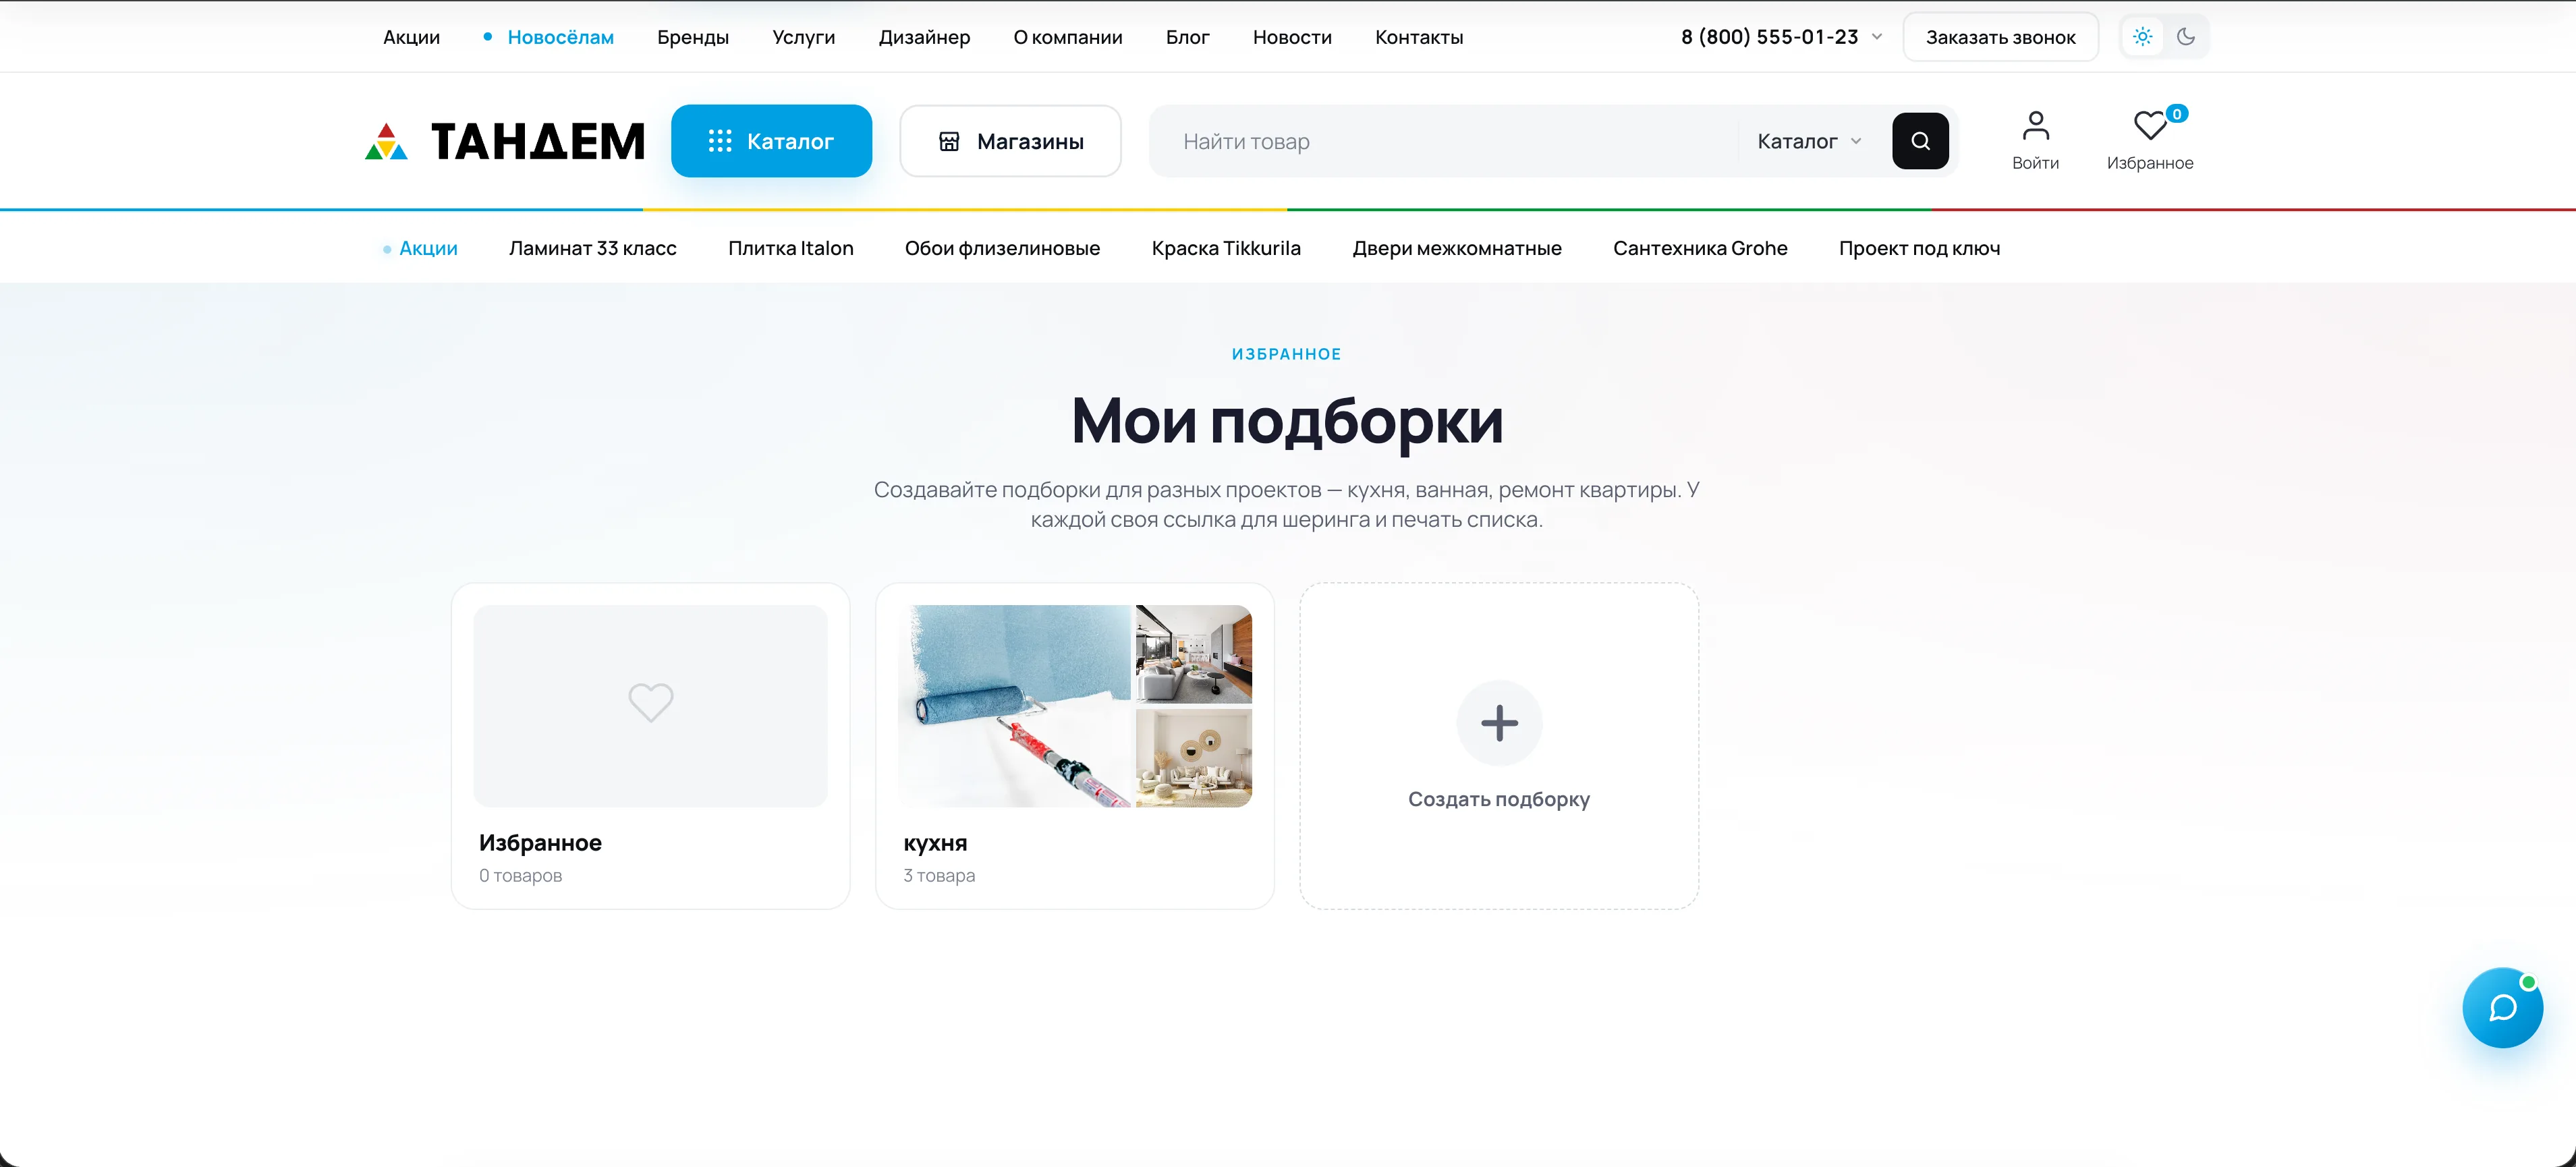Open Двери межкомнатные category
The width and height of the screenshot is (2576, 1167).
tap(1456, 248)
